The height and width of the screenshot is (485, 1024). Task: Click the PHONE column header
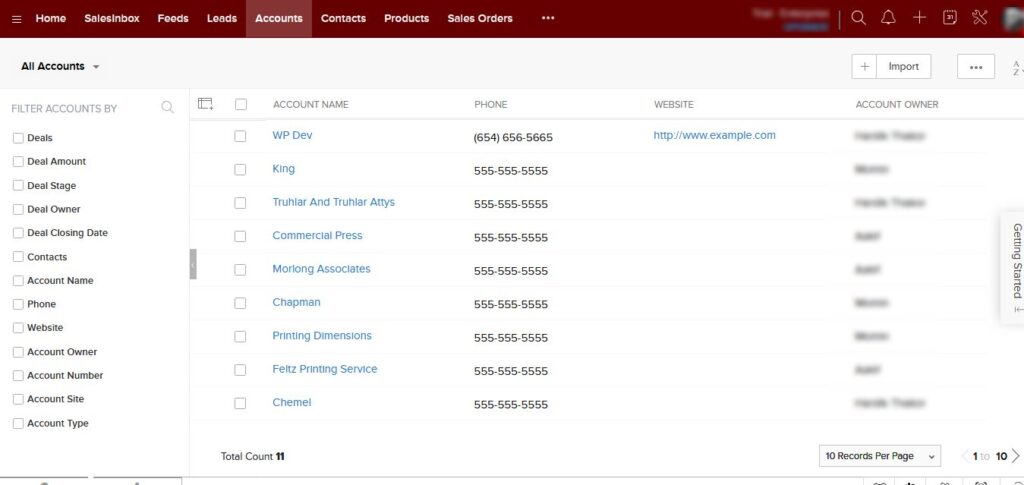point(490,104)
